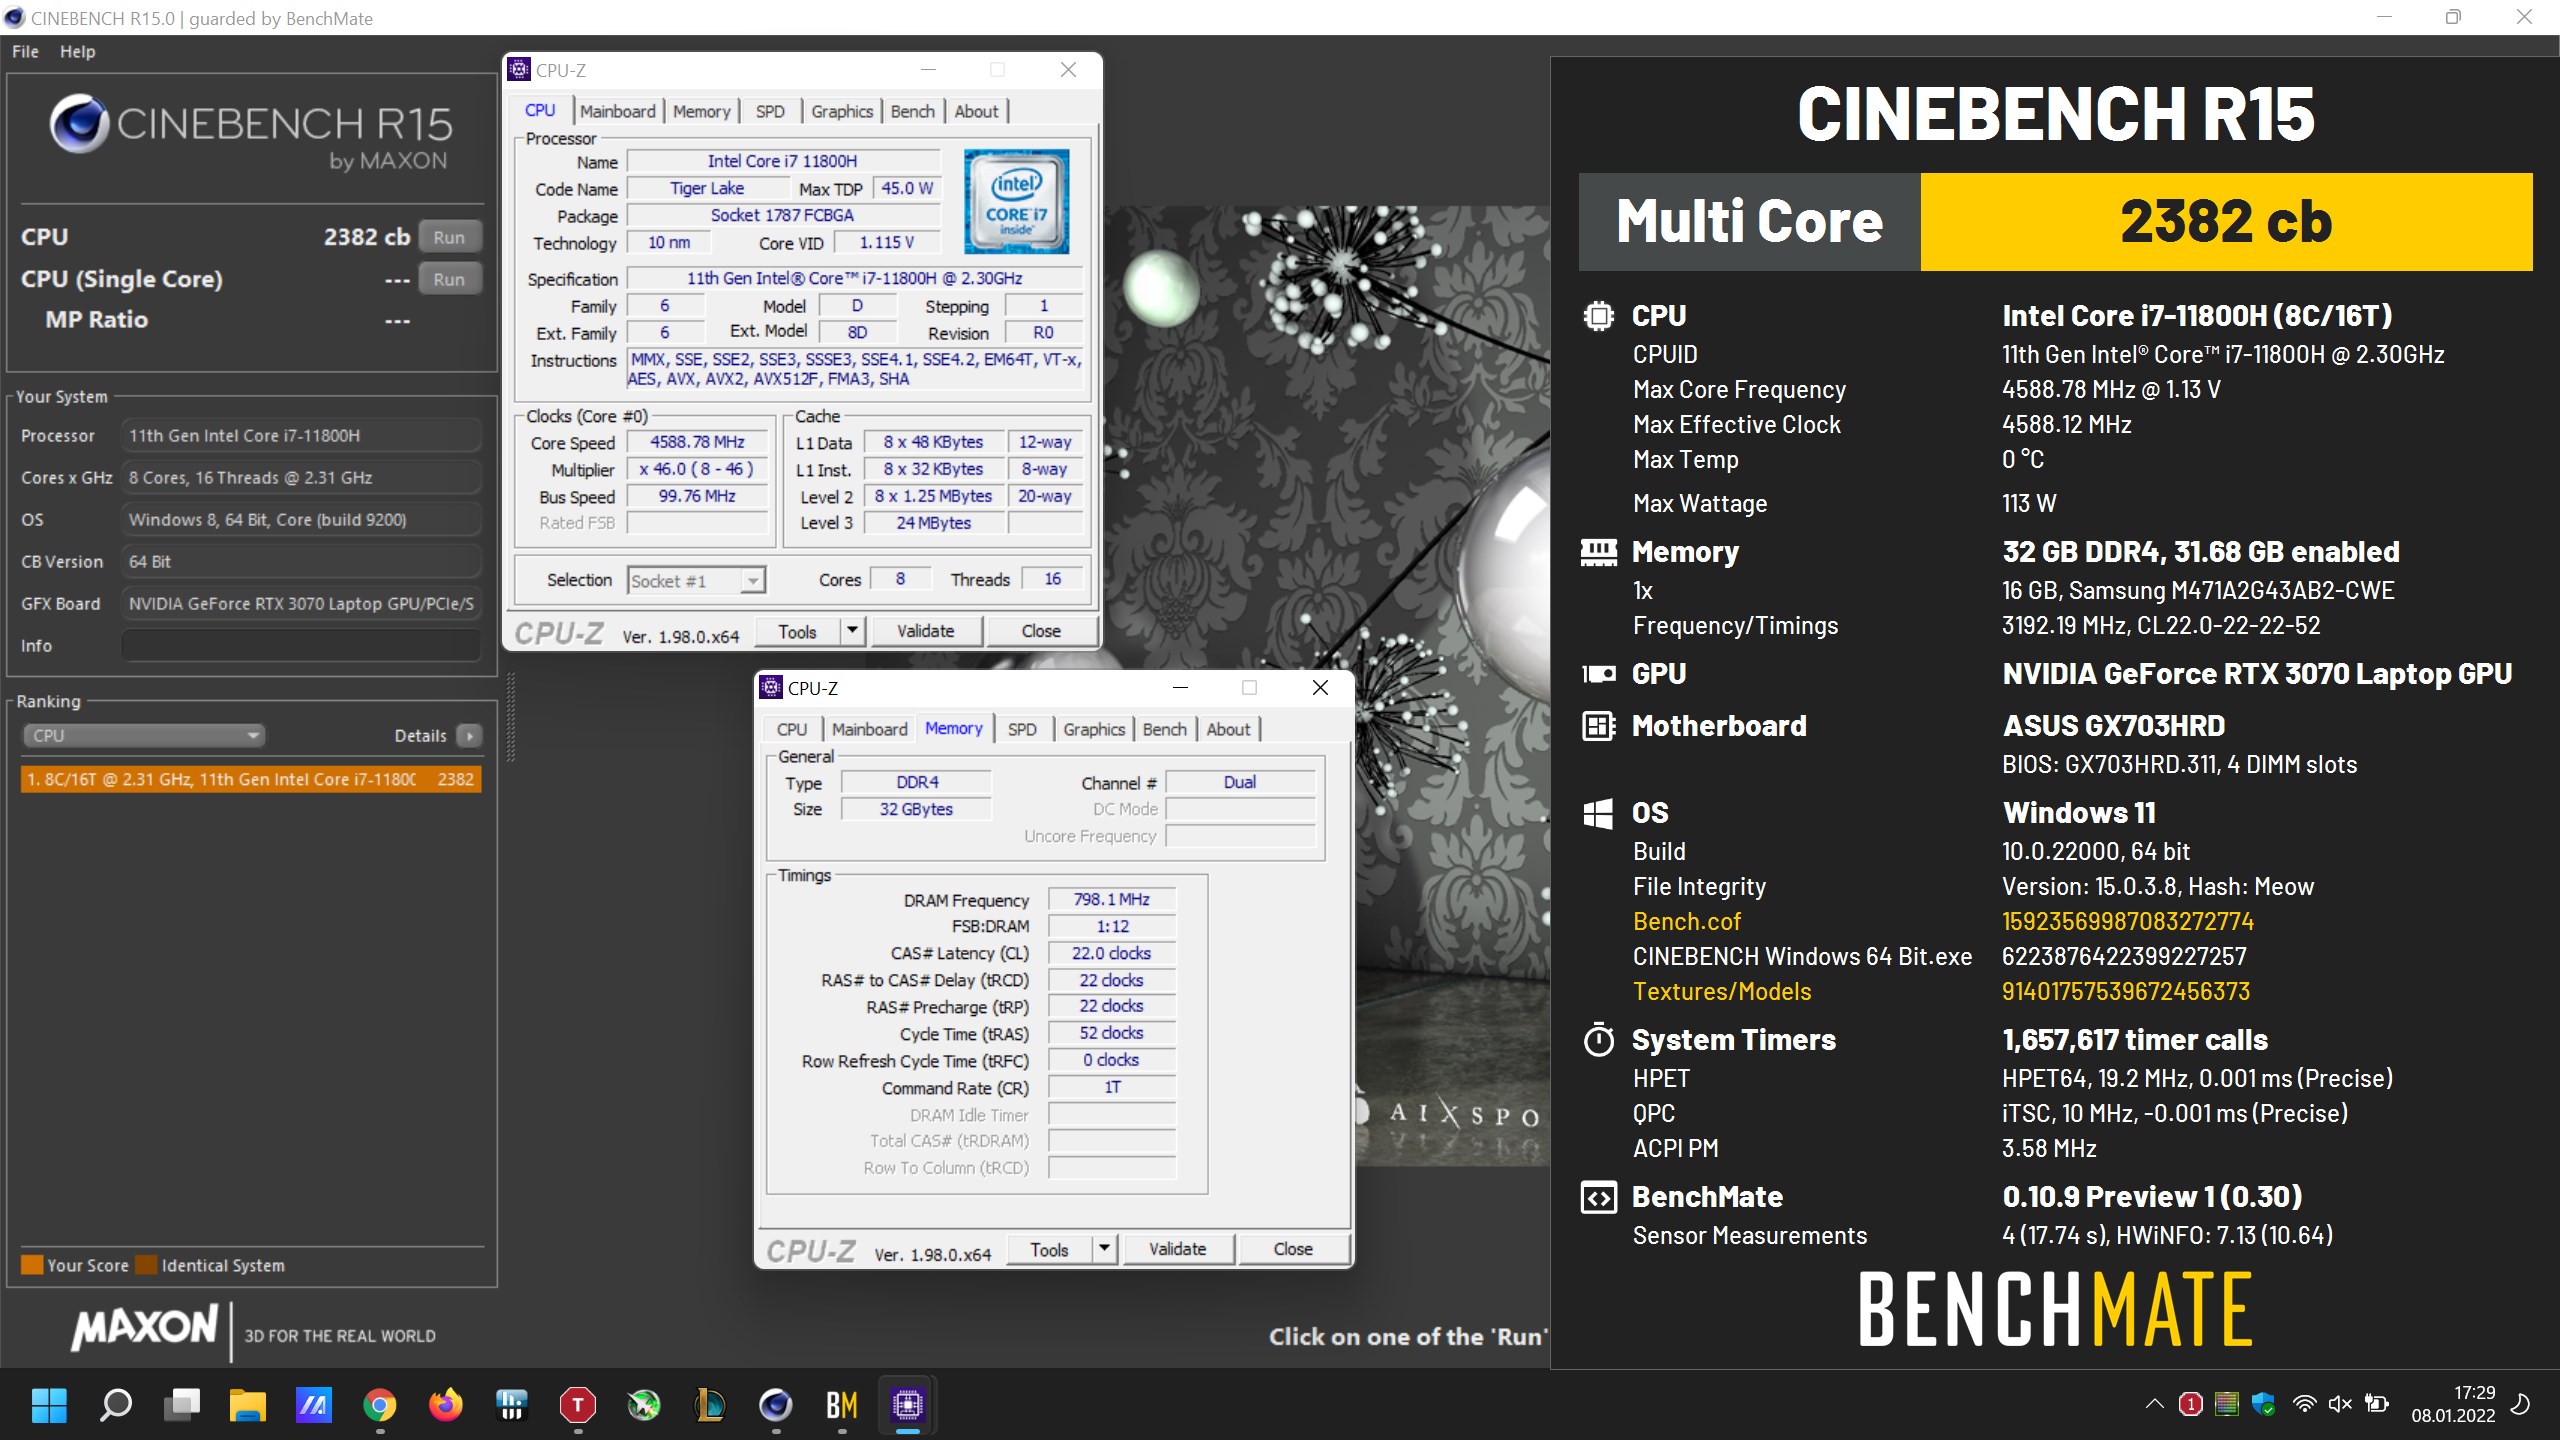Screen dimensions: 2560x1440
Task: Open red notification tray icon
Action: (x=2190, y=1404)
